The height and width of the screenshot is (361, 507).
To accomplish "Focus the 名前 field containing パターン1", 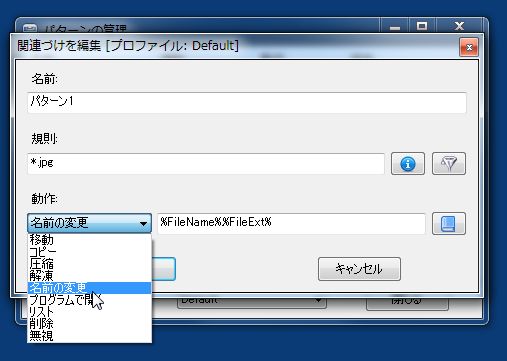I will pyautogui.click(x=247, y=103).
